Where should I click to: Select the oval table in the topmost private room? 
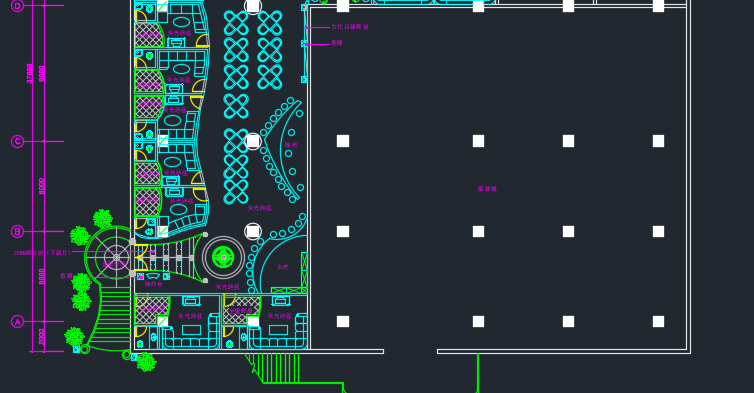(181, 22)
